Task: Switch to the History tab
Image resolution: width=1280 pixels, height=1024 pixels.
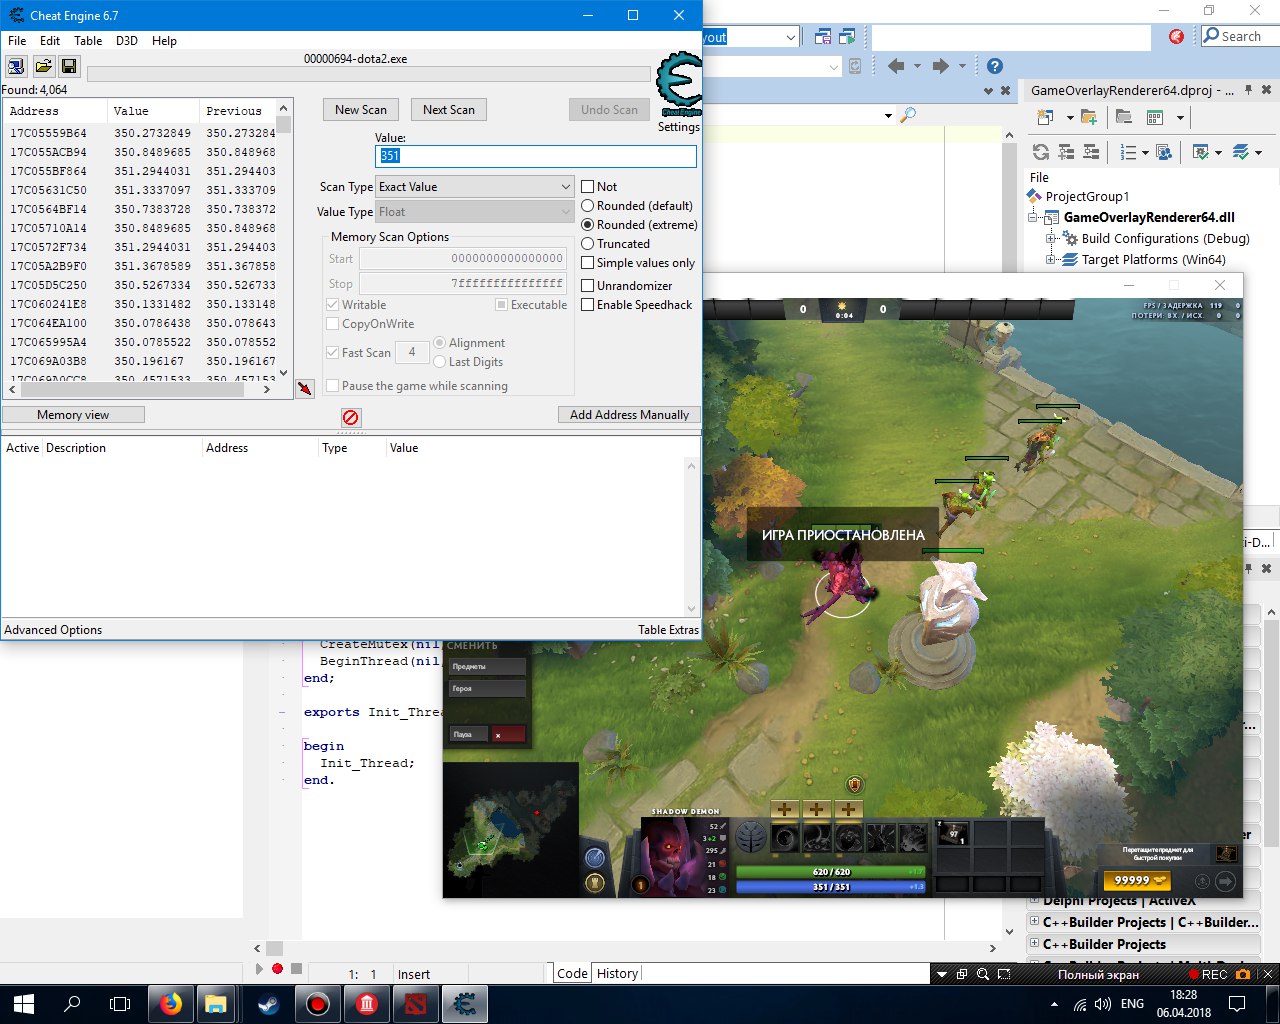Action: click(617, 973)
